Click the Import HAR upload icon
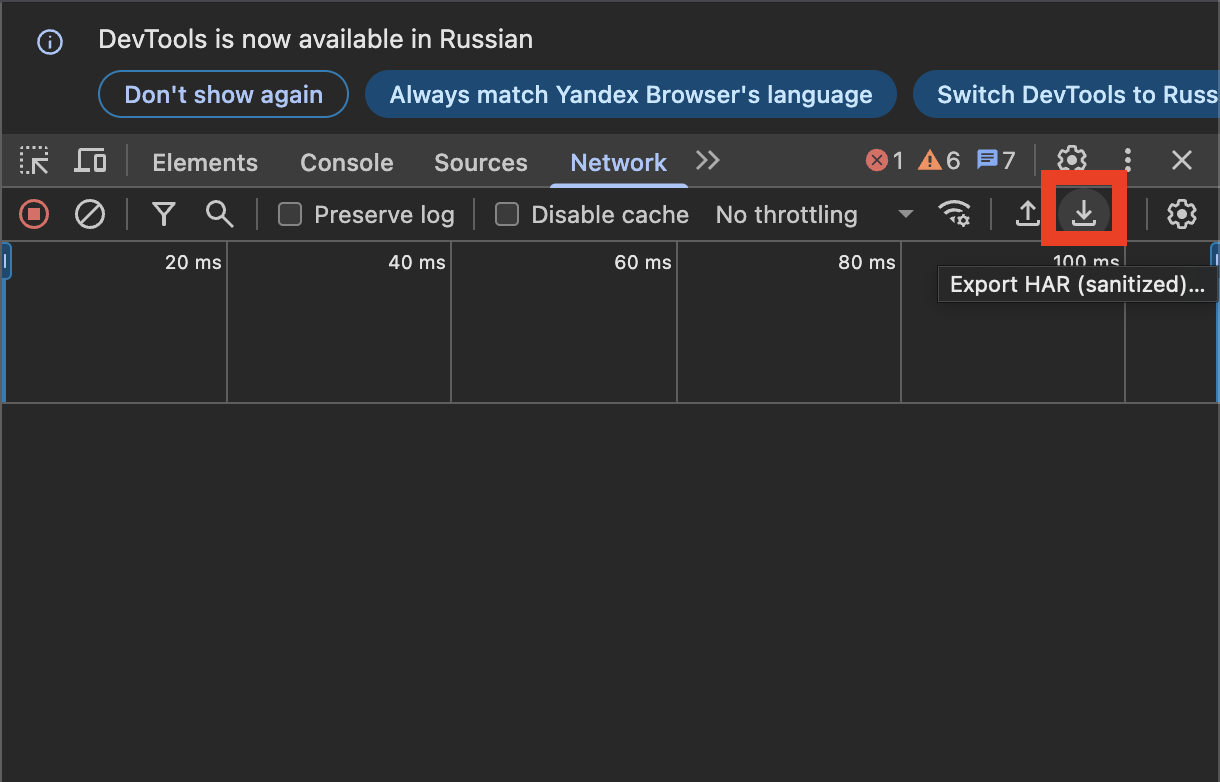 point(1027,214)
